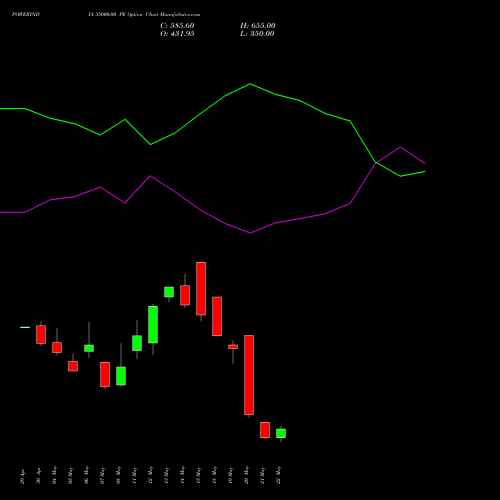The image size is (500, 500).
Task: Click the open price value O: 431.95
Action: [177, 34]
